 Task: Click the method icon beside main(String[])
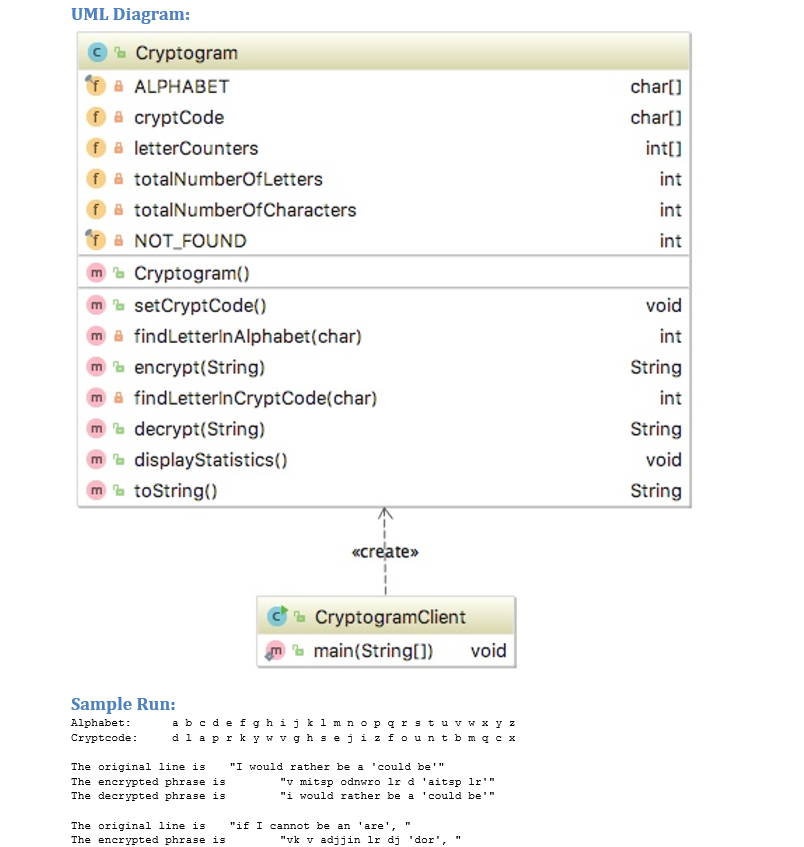(274, 651)
